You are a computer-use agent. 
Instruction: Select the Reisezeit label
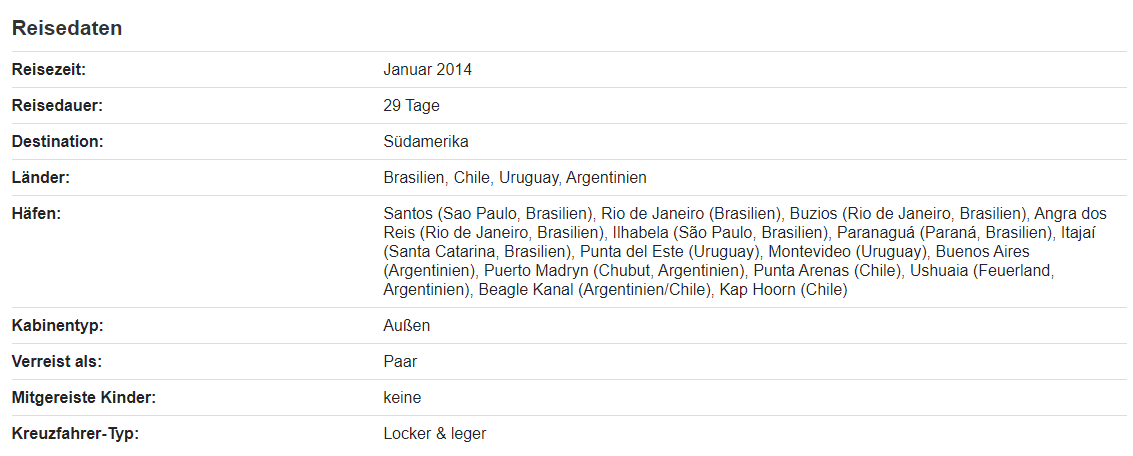pyautogui.click(x=49, y=70)
